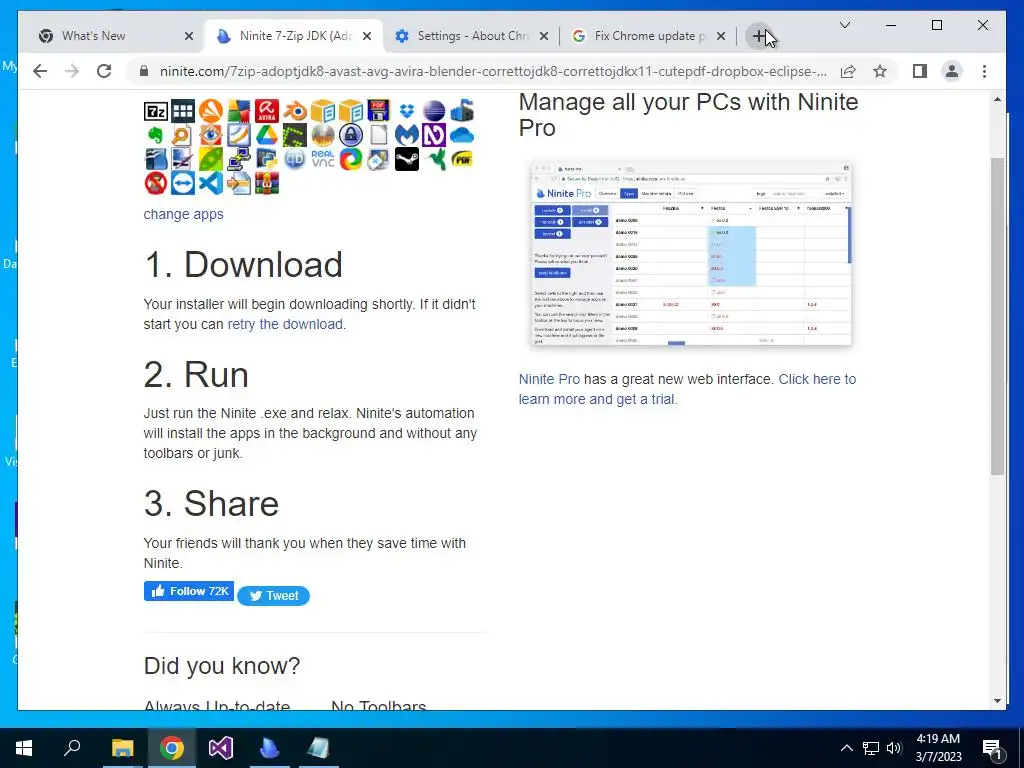Screen dimensions: 1024x768
Task: Open Chrome three-dot menu
Action: (984, 71)
